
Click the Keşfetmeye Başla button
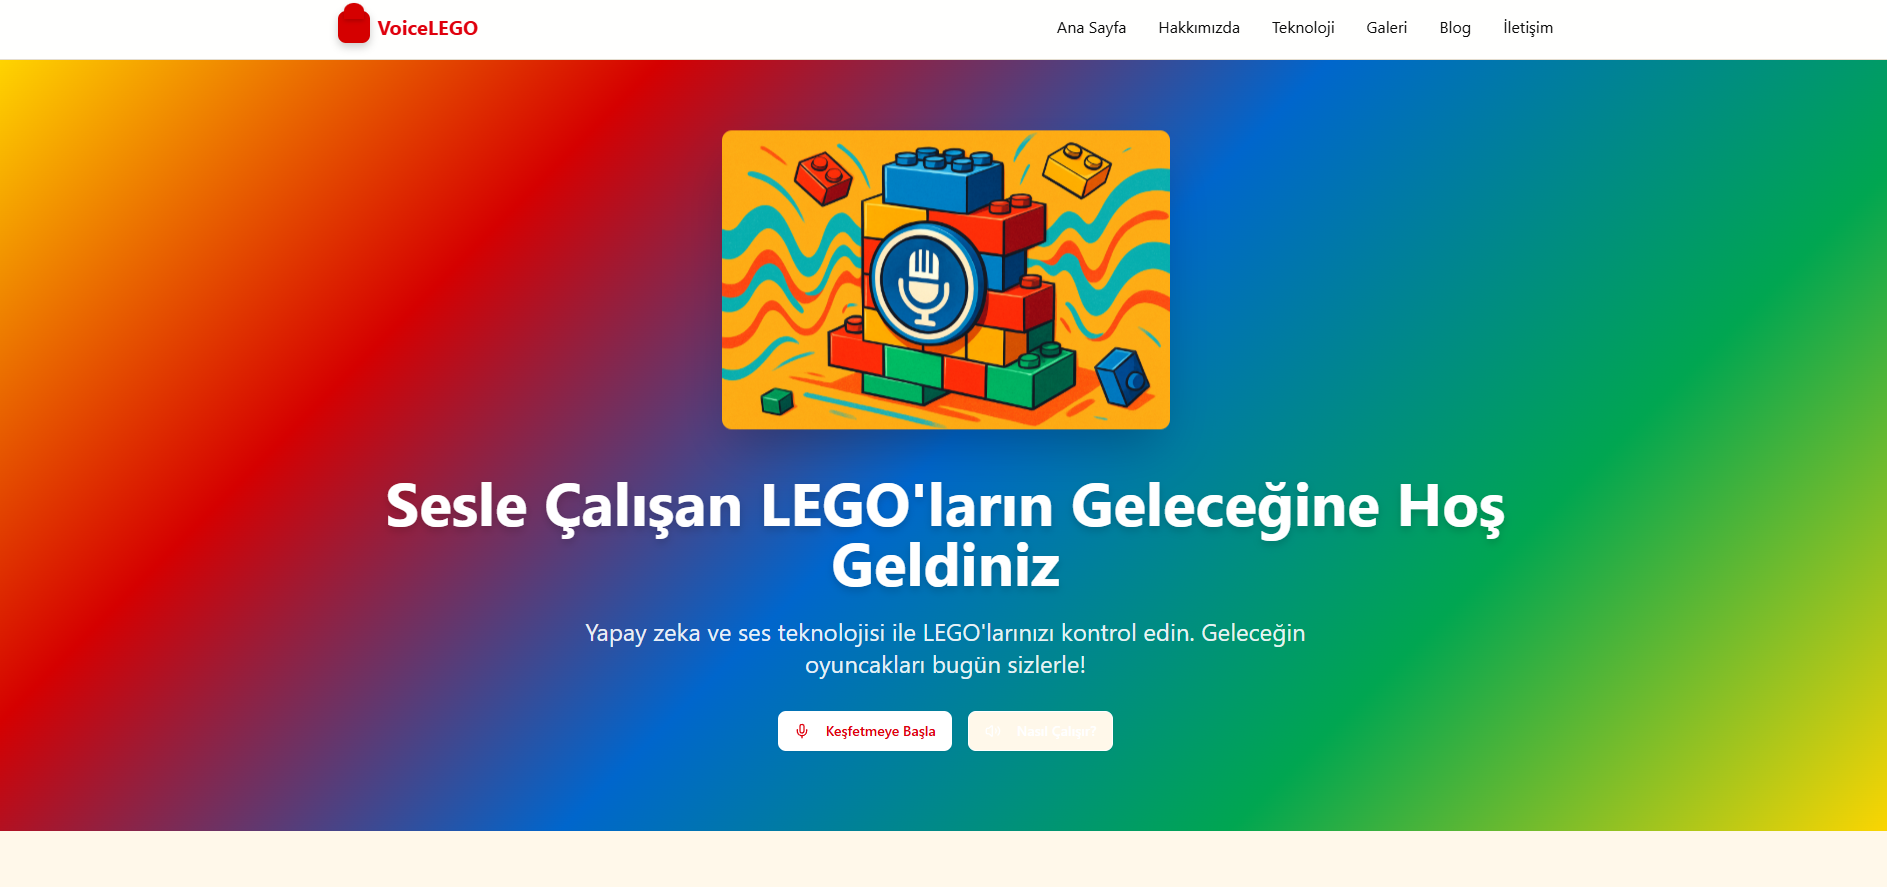pos(865,731)
